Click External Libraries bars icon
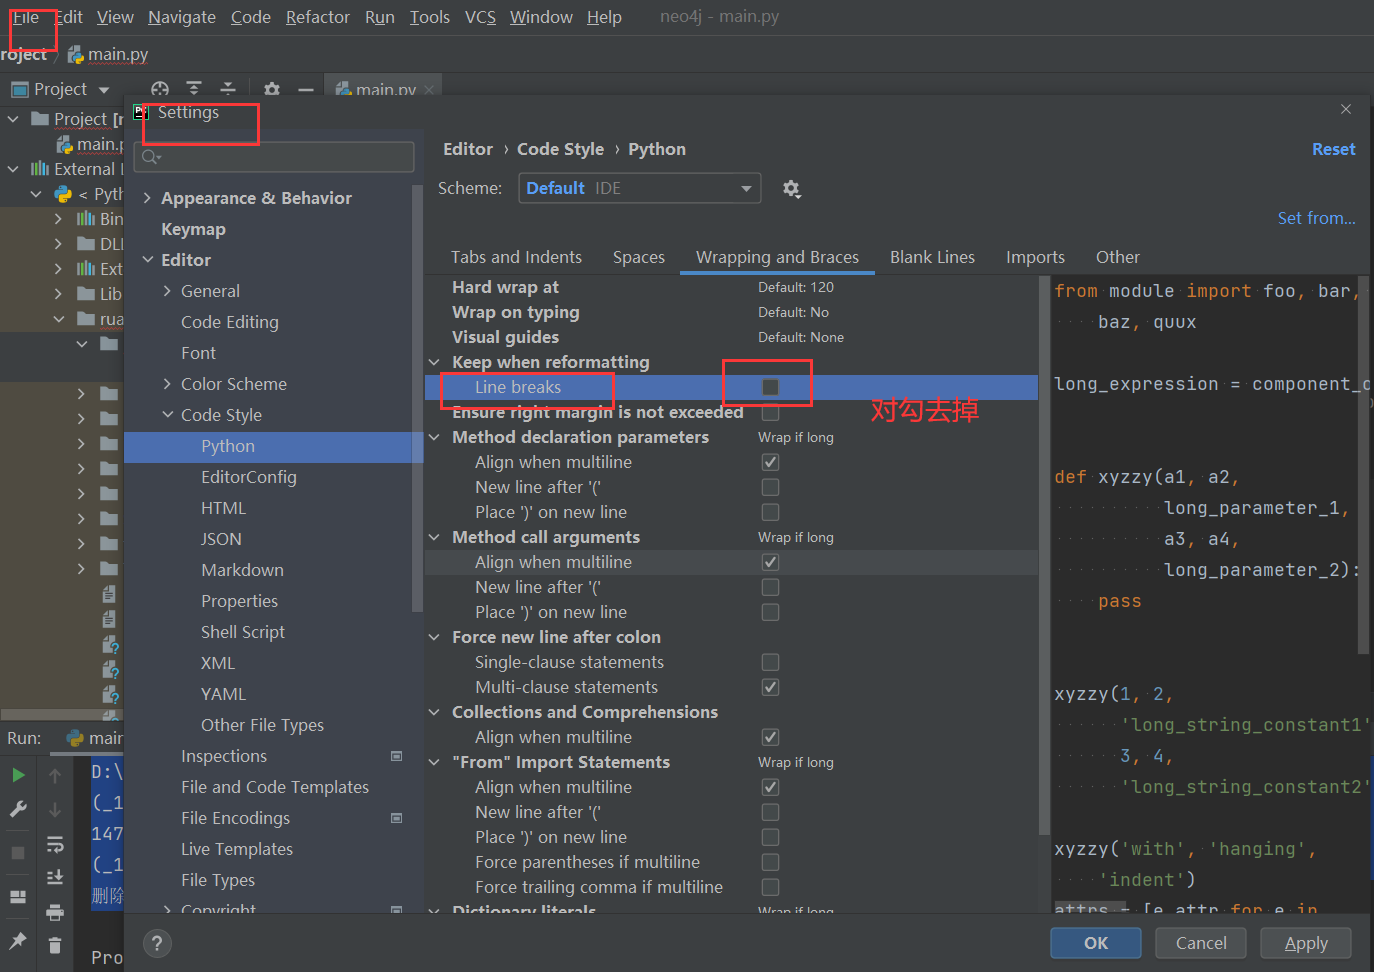This screenshot has height=972, width=1374. [x=40, y=169]
